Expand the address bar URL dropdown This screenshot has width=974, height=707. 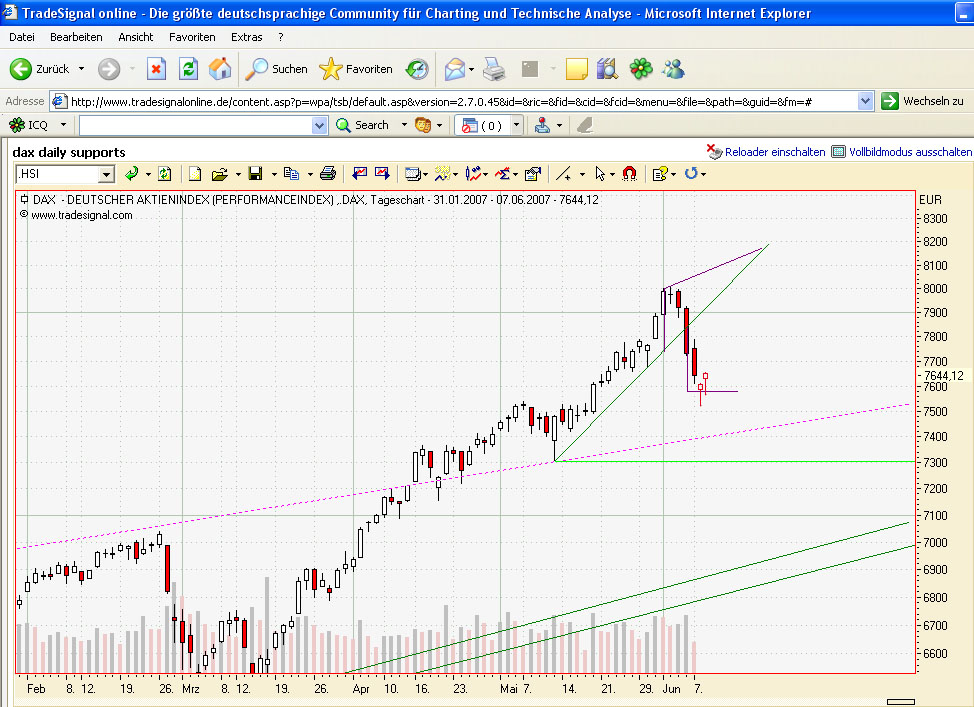(865, 101)
